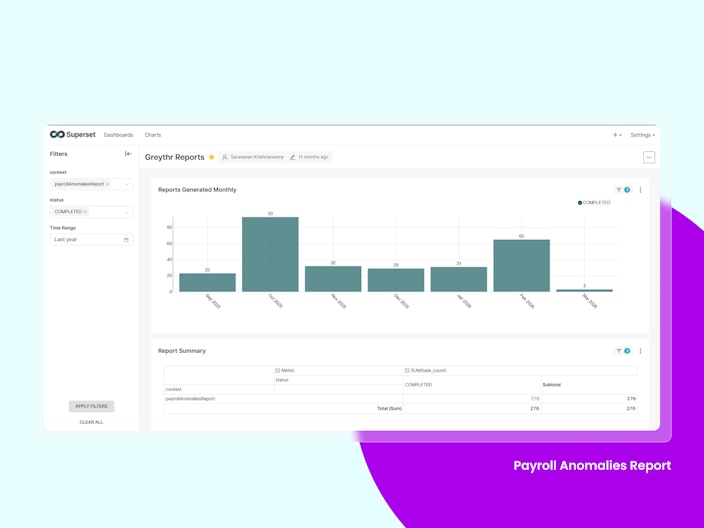
Task: Expand the context filter dropdown arrow
Action: click(127, 185)
